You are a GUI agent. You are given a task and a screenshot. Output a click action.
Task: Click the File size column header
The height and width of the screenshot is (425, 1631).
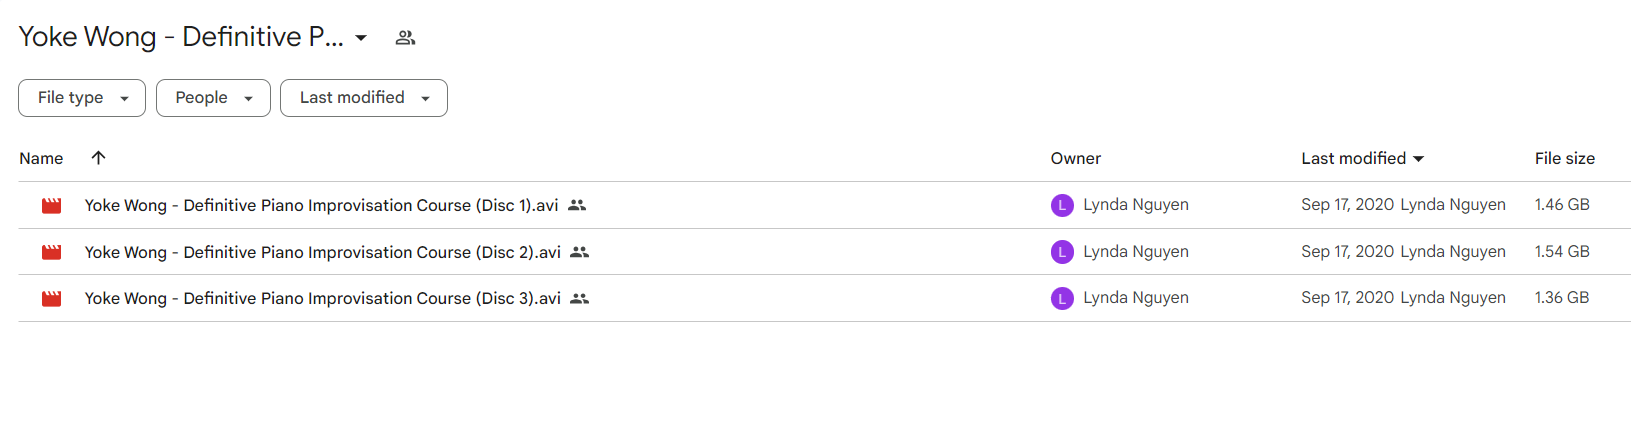(1565, 158)
